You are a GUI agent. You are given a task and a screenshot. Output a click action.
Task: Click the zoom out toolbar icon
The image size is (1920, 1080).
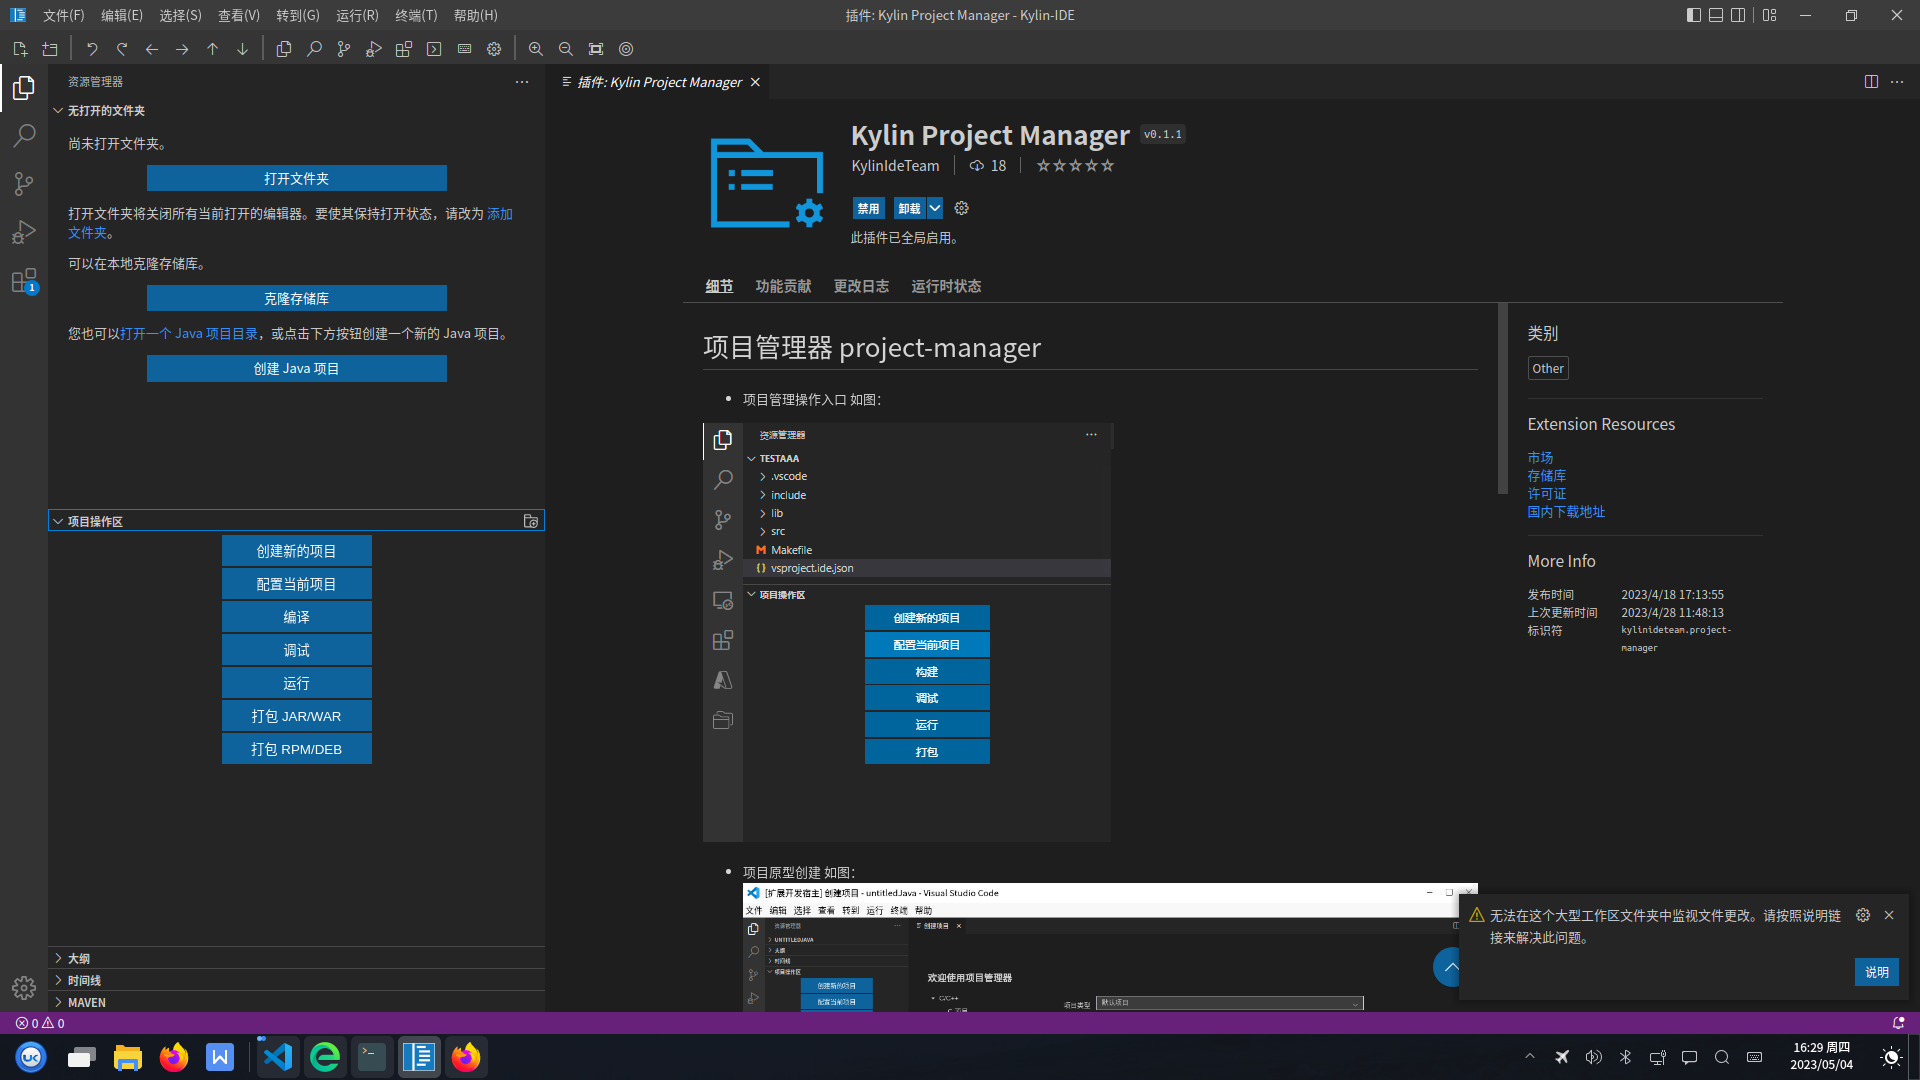pos(566,49)
